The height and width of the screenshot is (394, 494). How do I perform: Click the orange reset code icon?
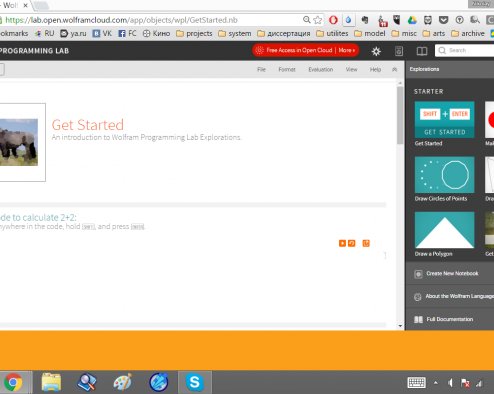pyautogui.click(x=352, y=243)
